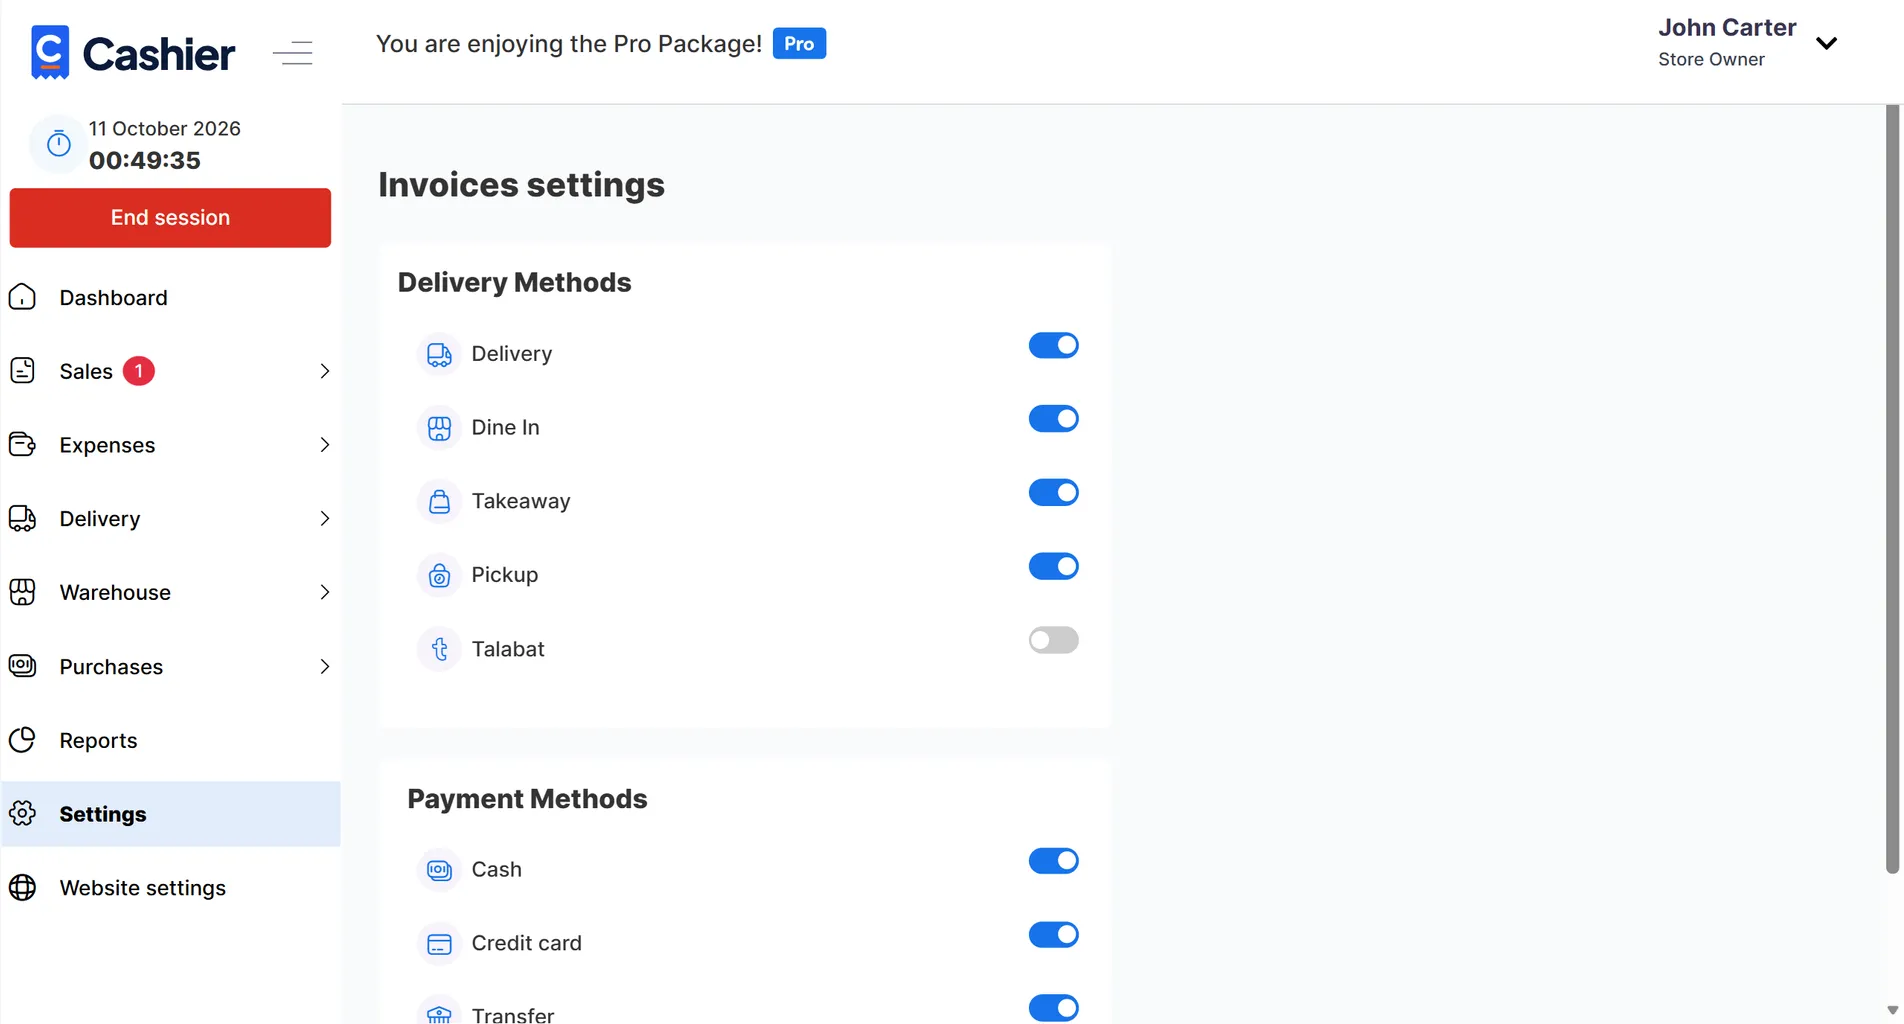
Task: Click the 00:49:35 session timer
Action: tap(145, 160)
